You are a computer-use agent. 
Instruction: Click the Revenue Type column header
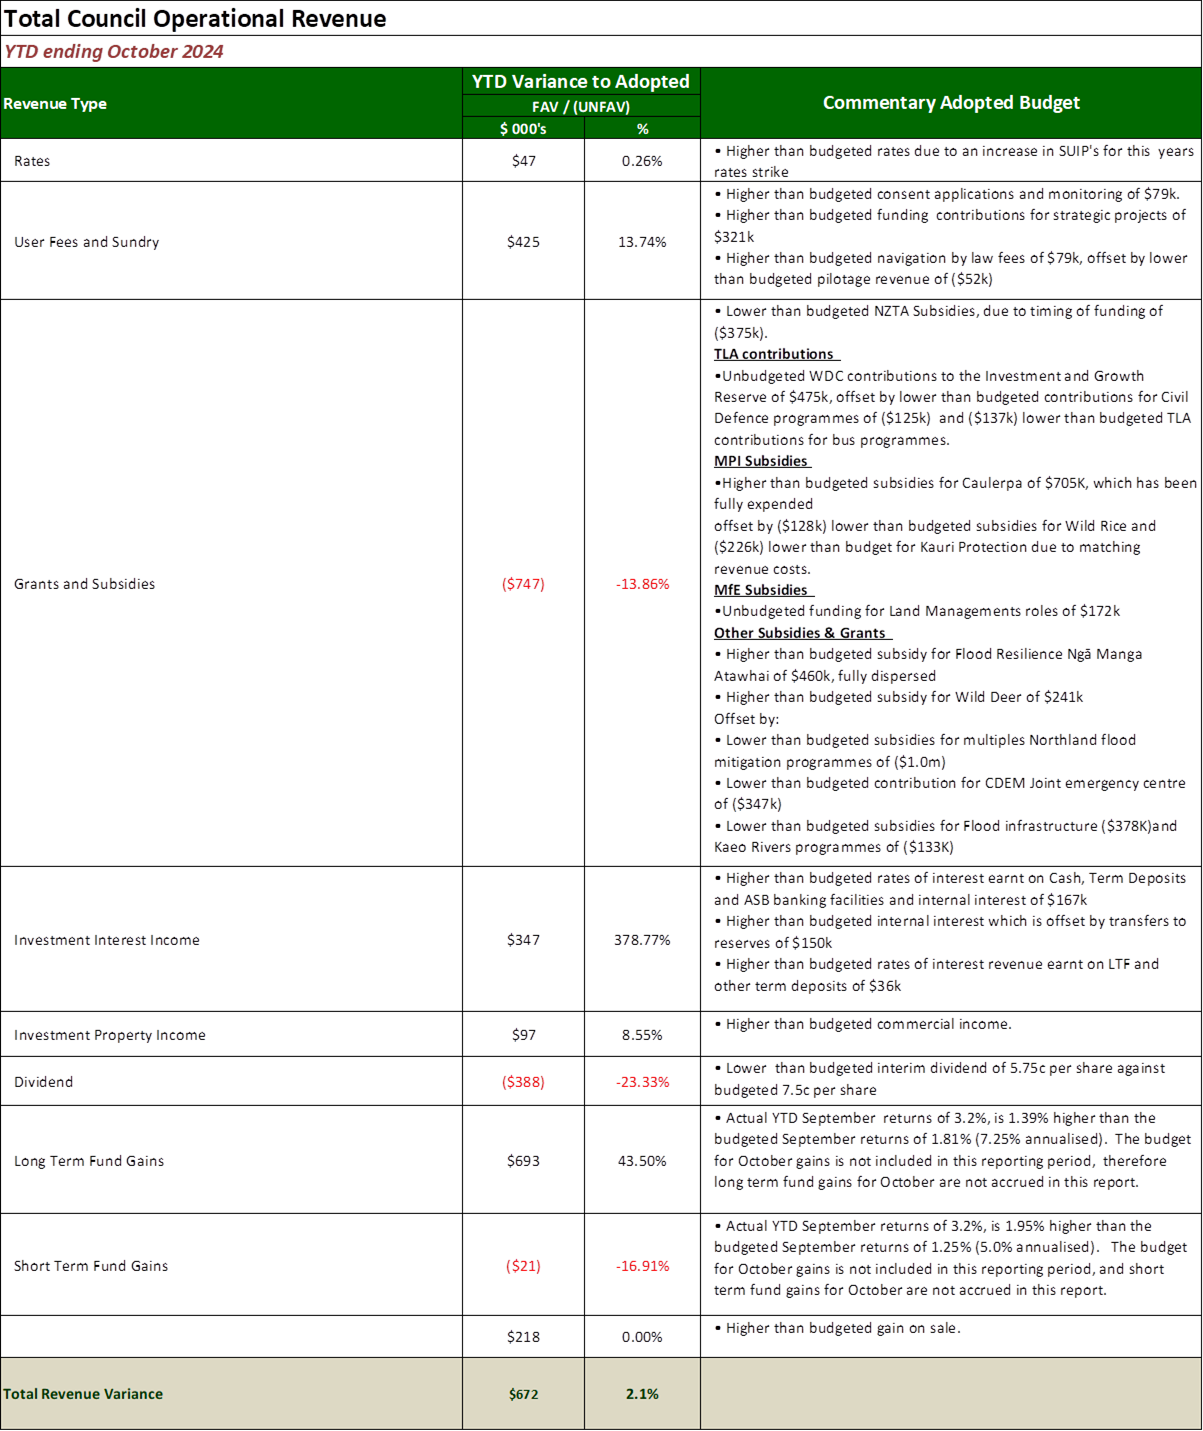click(x=55, y=104)
